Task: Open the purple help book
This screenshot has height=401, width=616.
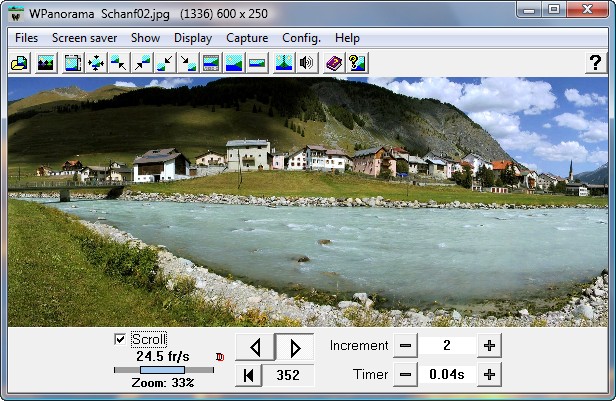Action: click(x=334, y=63)
